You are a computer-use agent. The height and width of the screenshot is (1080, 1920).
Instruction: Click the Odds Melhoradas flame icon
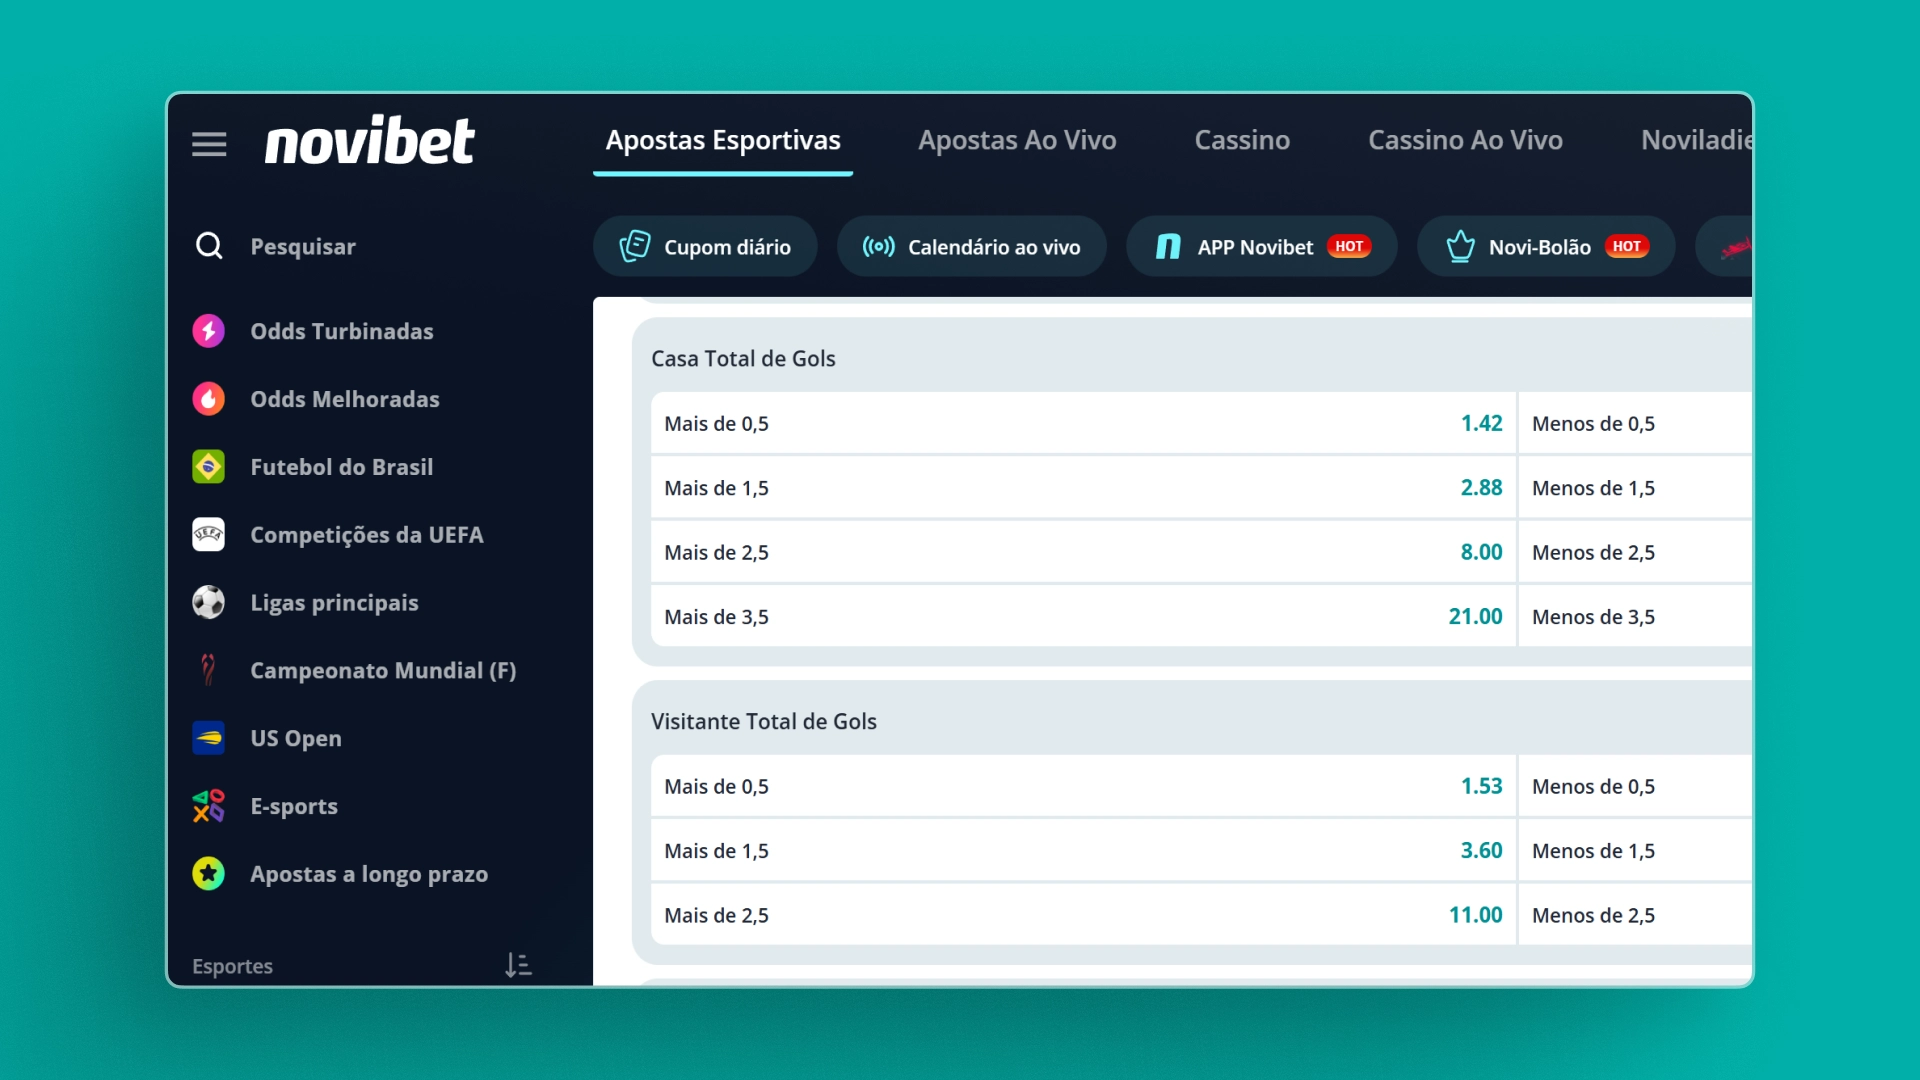pos(209,399)
